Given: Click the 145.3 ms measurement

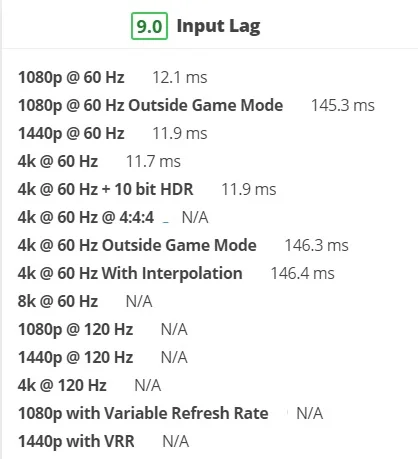Looking at the screenshot, I should coord(343,105).
